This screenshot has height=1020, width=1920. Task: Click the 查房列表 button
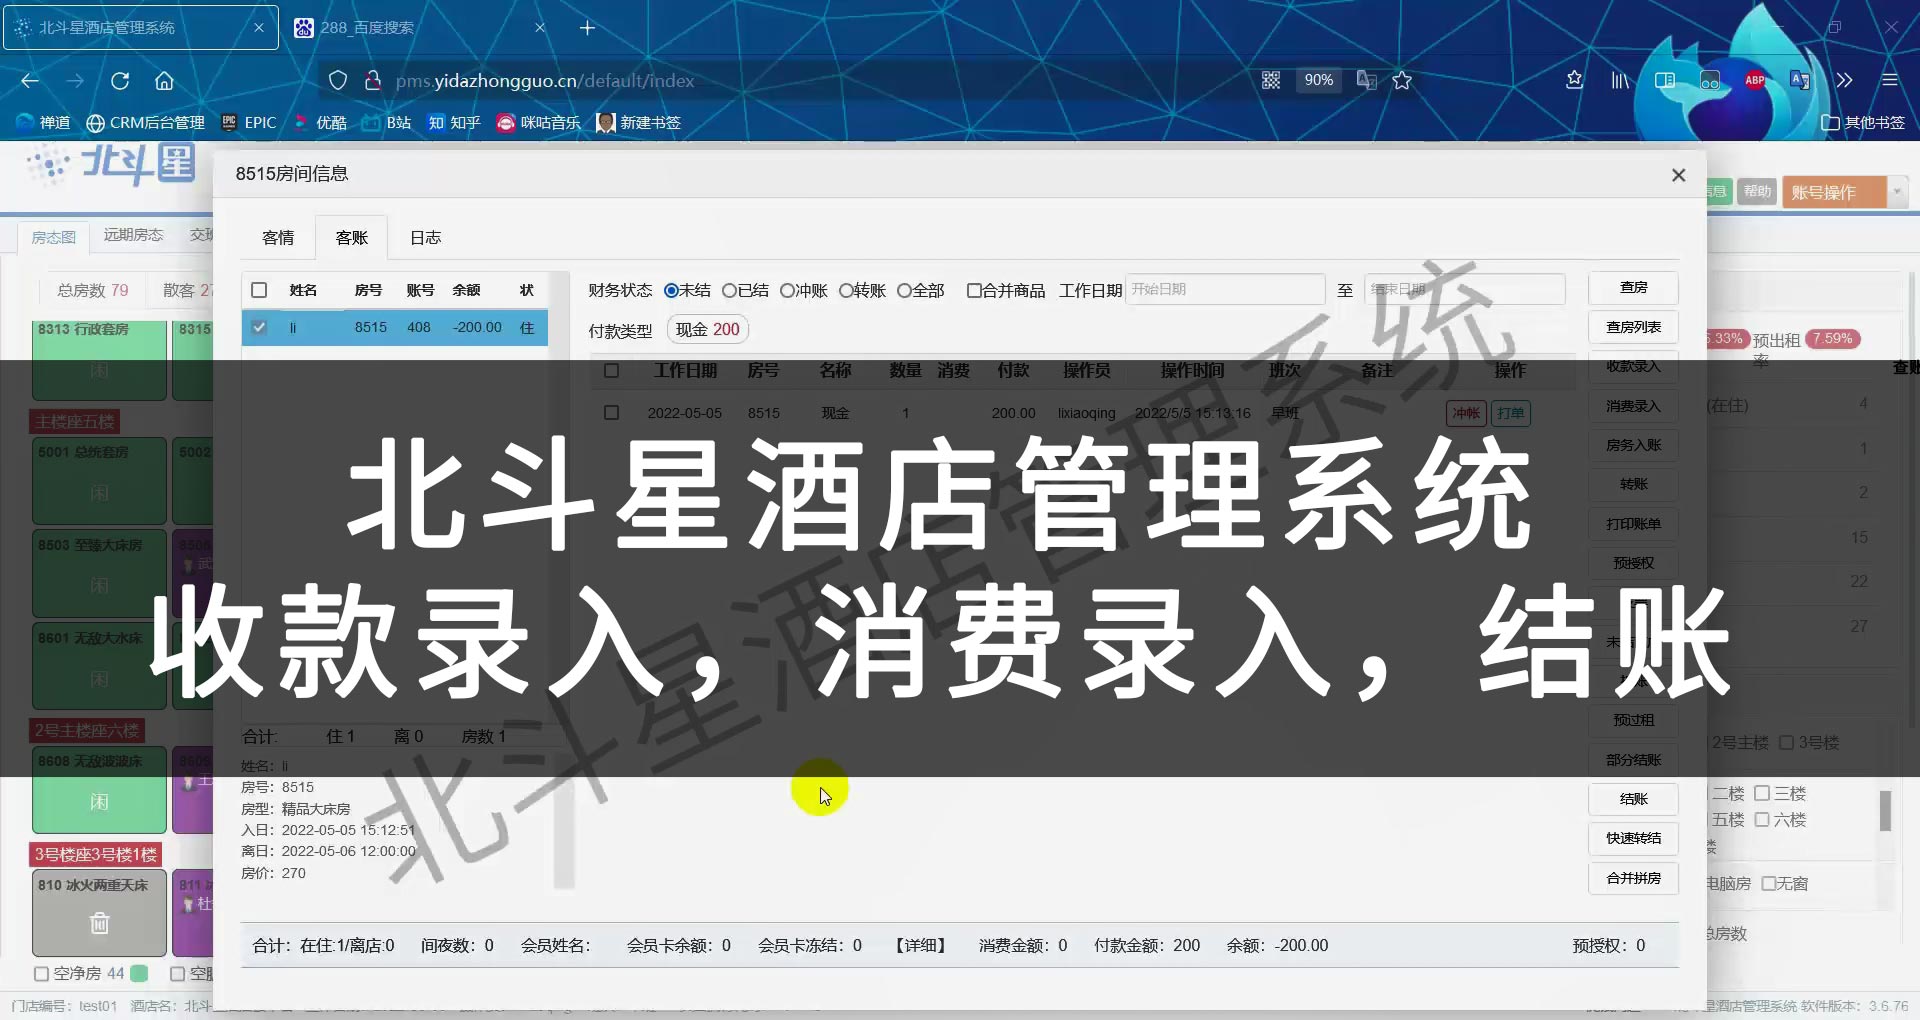(1633, 327)
